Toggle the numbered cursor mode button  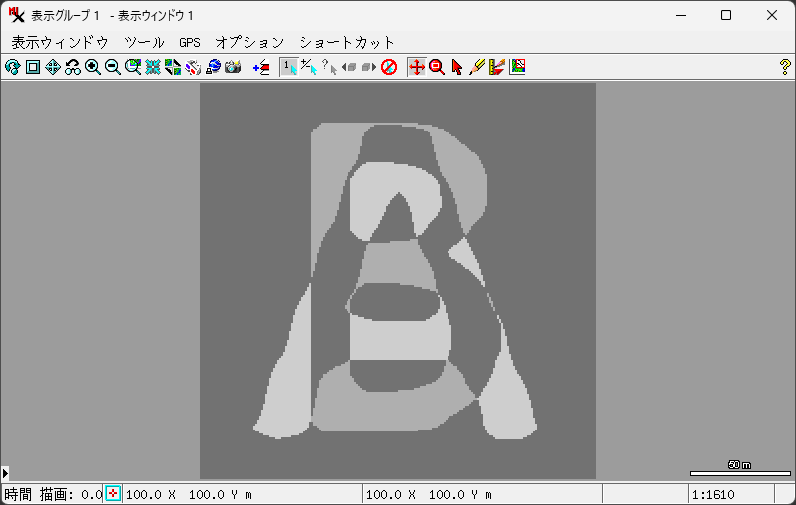[x=288, y=67]
